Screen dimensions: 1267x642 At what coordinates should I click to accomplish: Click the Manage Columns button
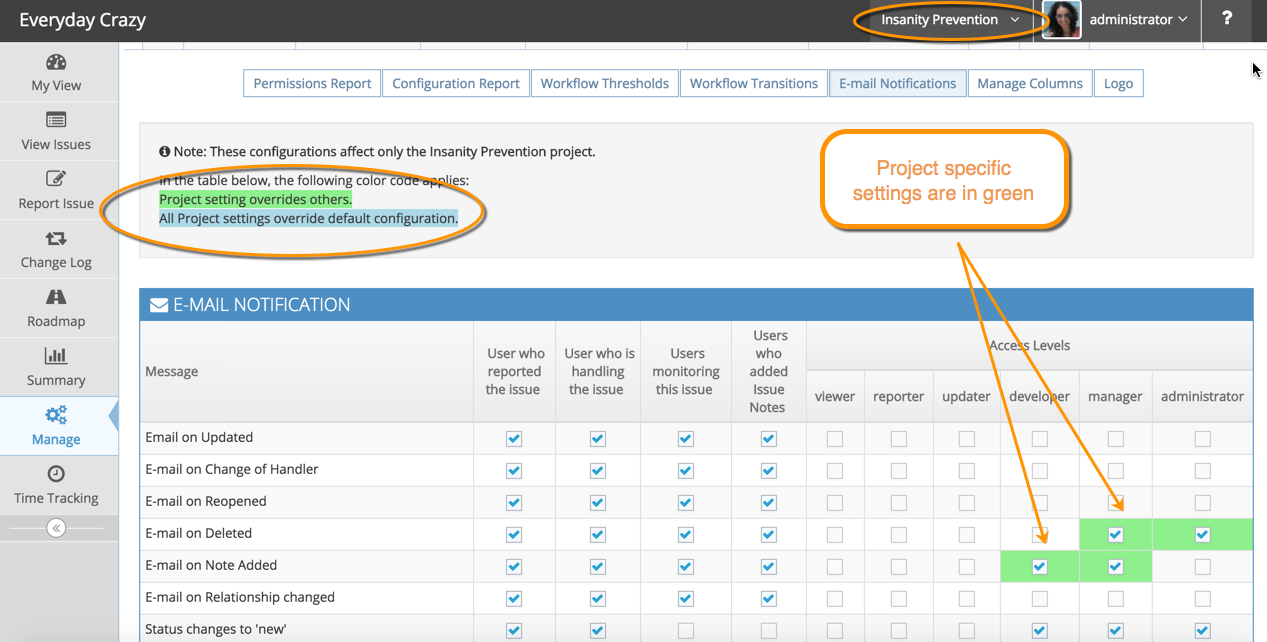pos(1030,83)
